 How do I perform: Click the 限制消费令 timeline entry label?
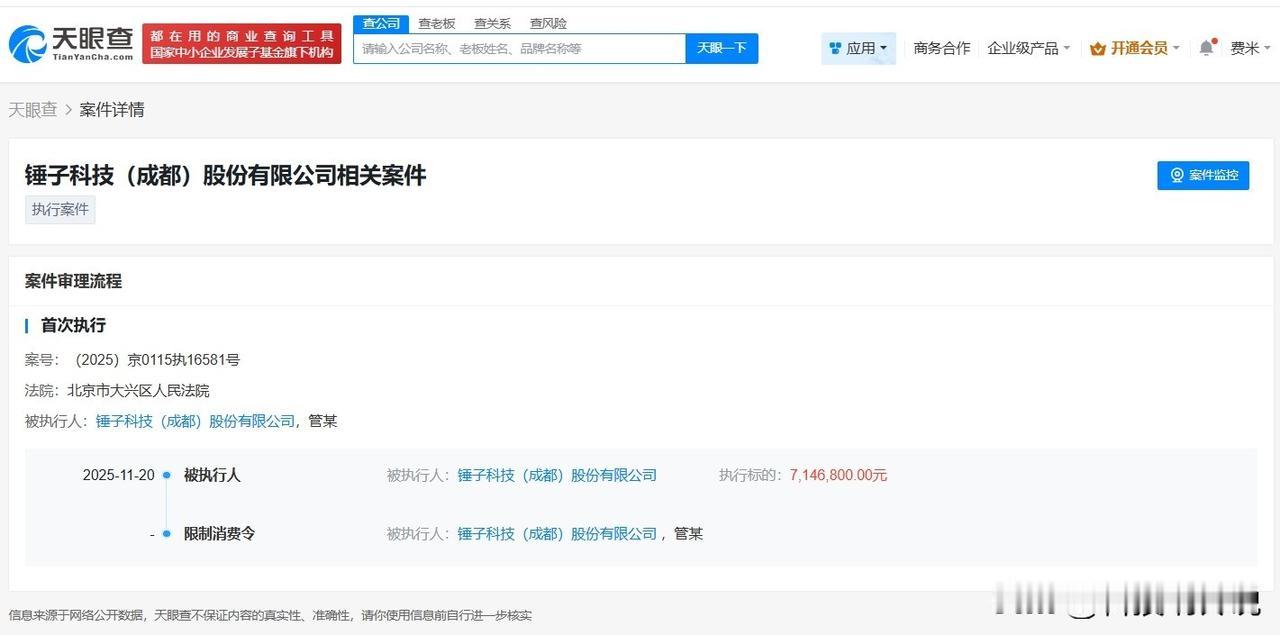coord(219,534)
